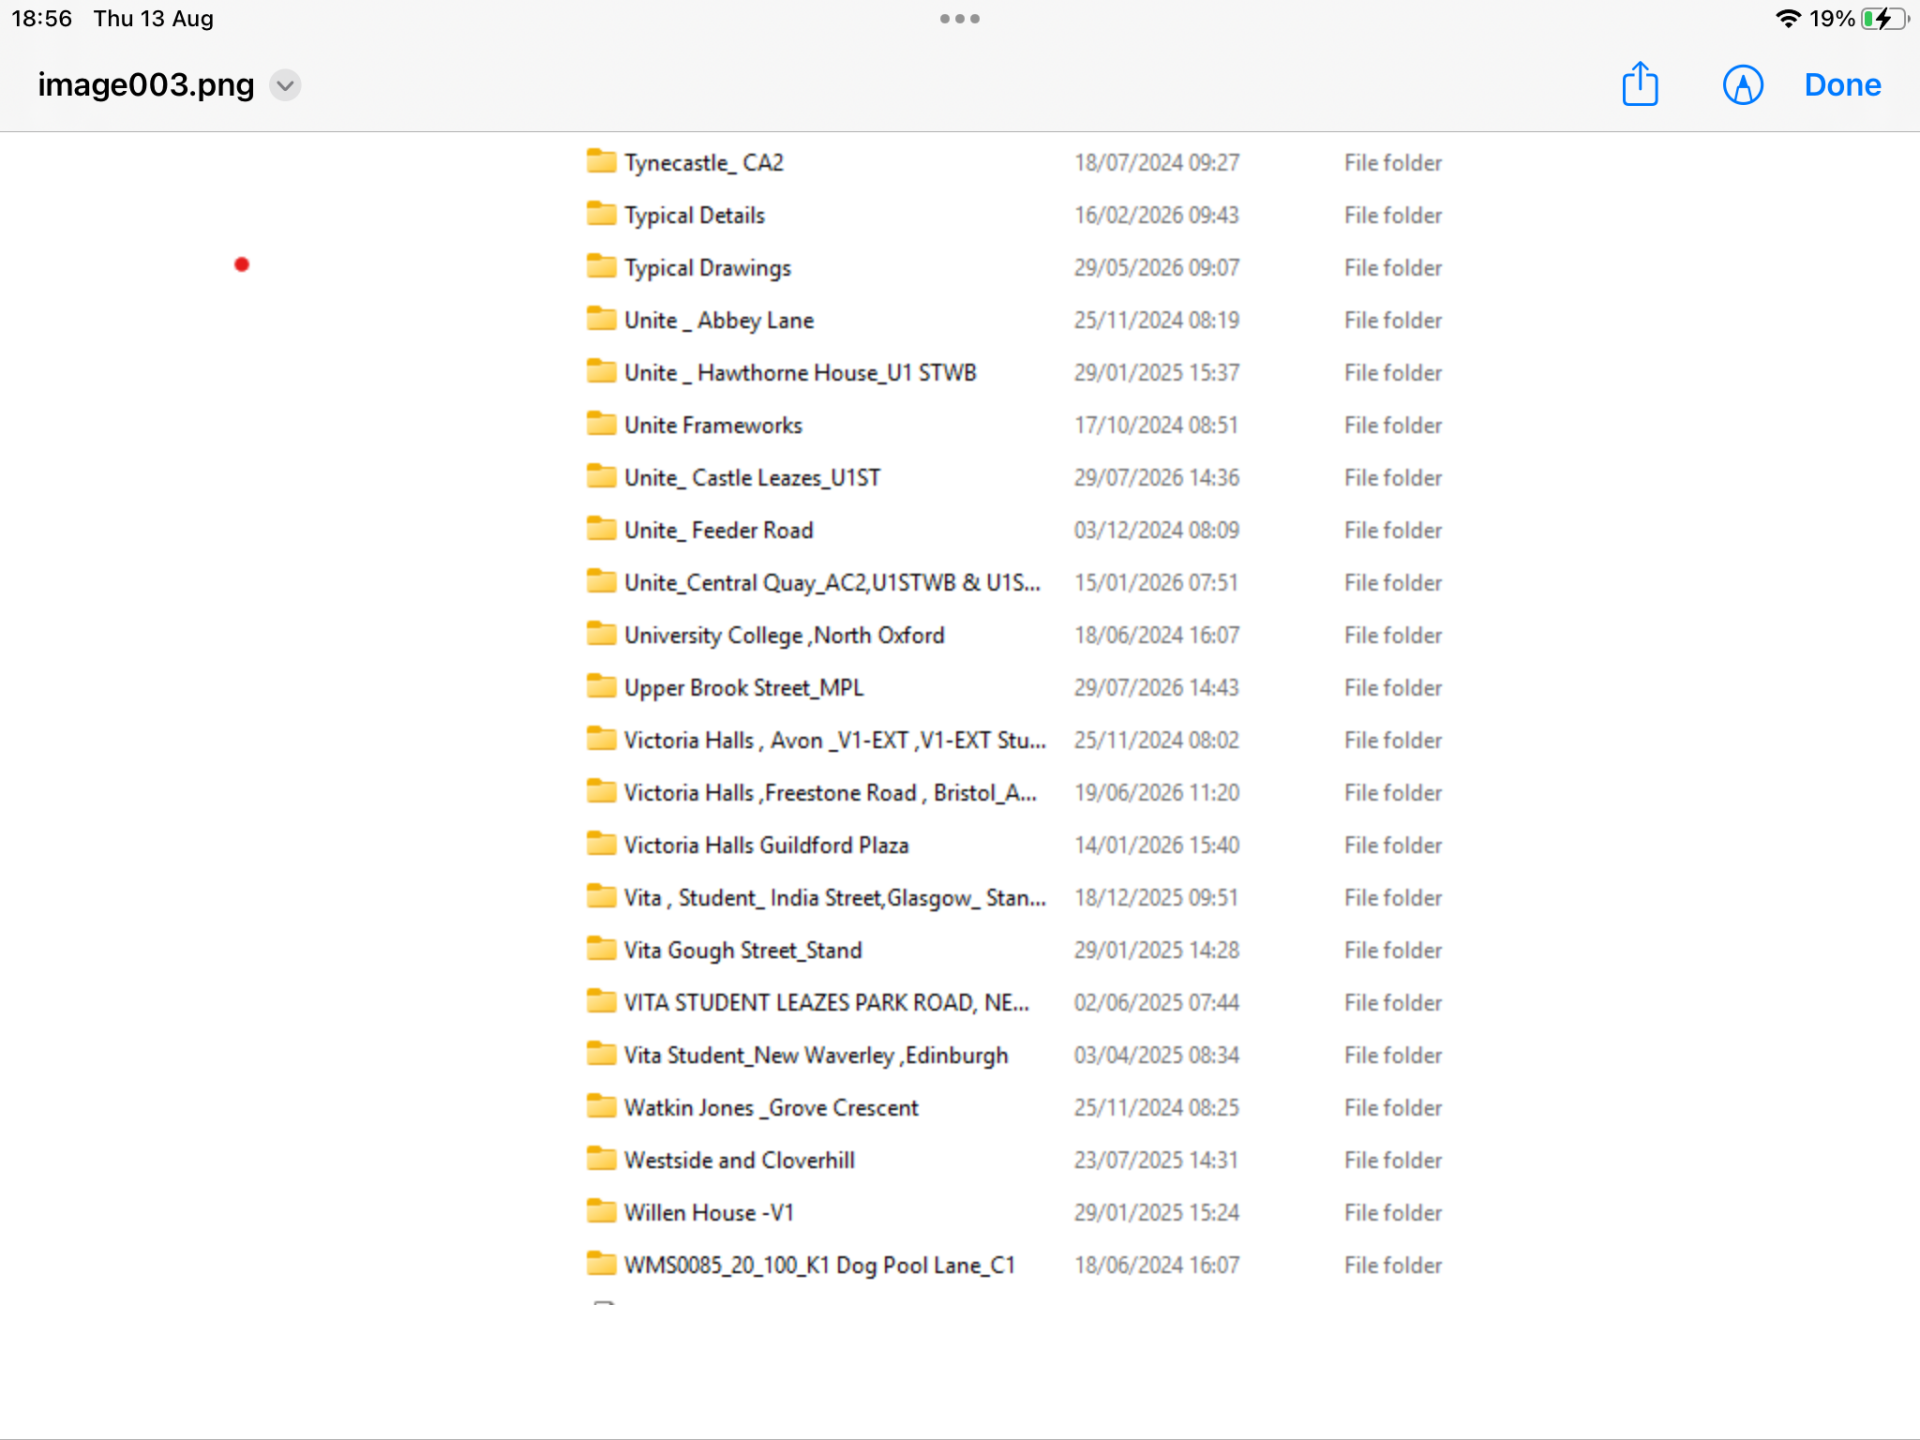
Task: Click the Unite Frameworks folder icon
Action: [601, 423]
